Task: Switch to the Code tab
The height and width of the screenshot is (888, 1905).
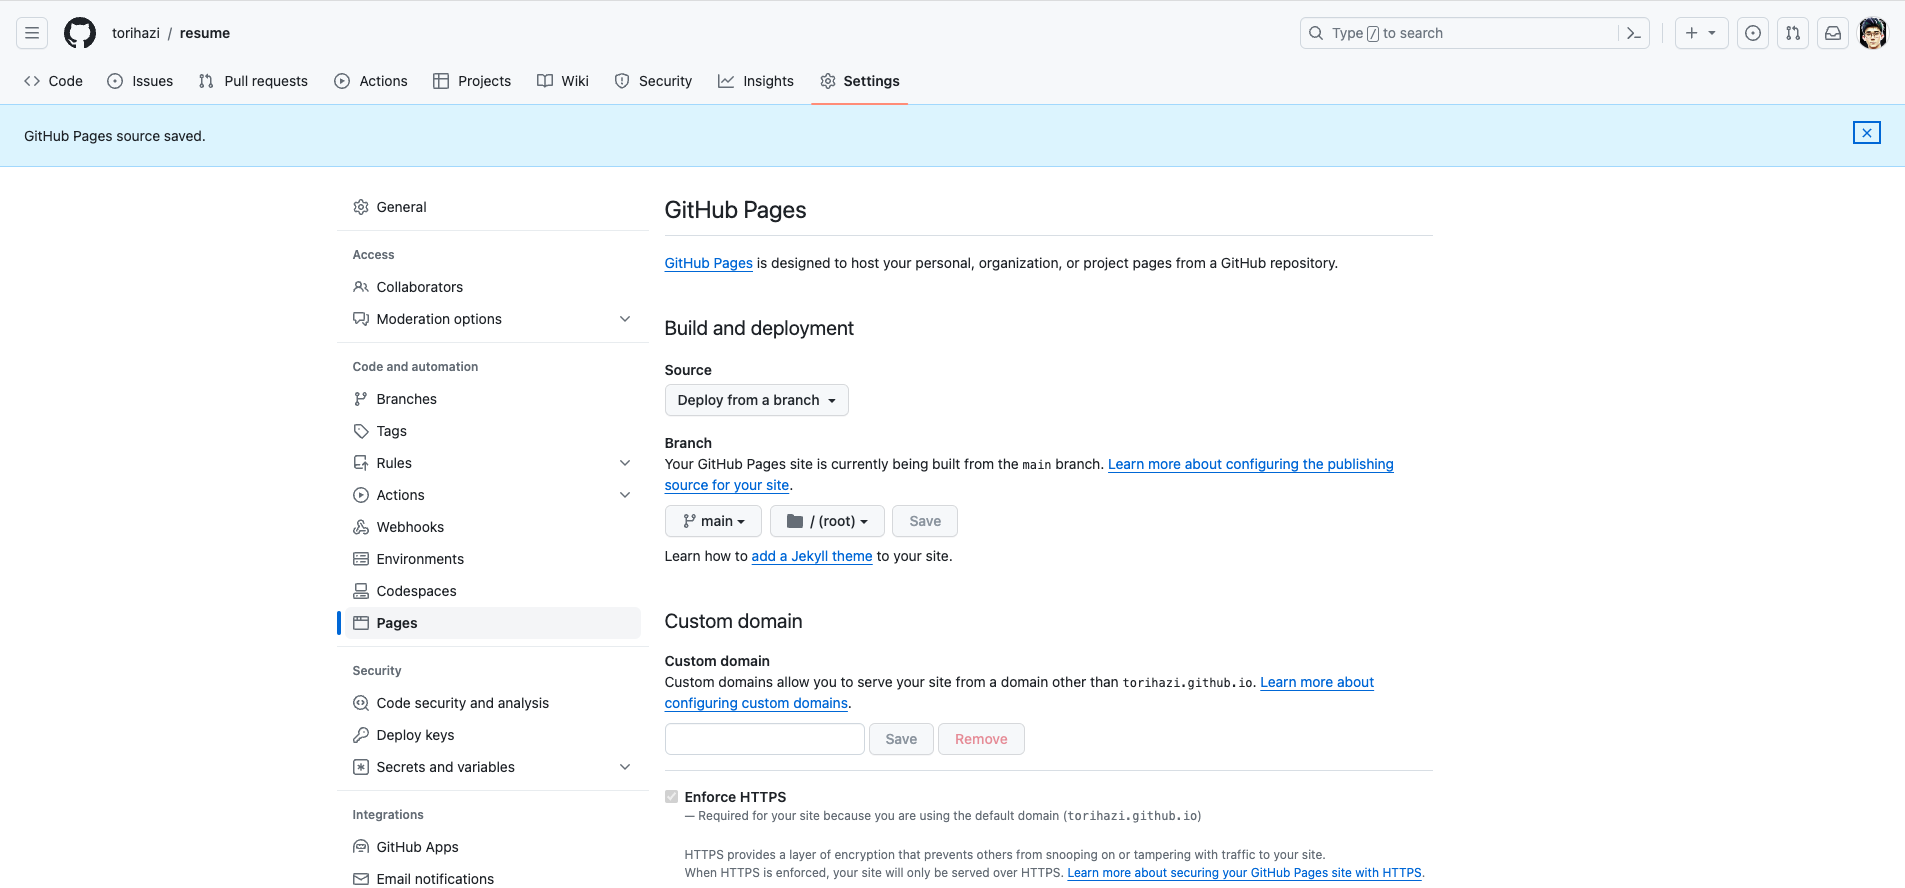Action: [53, 81]
